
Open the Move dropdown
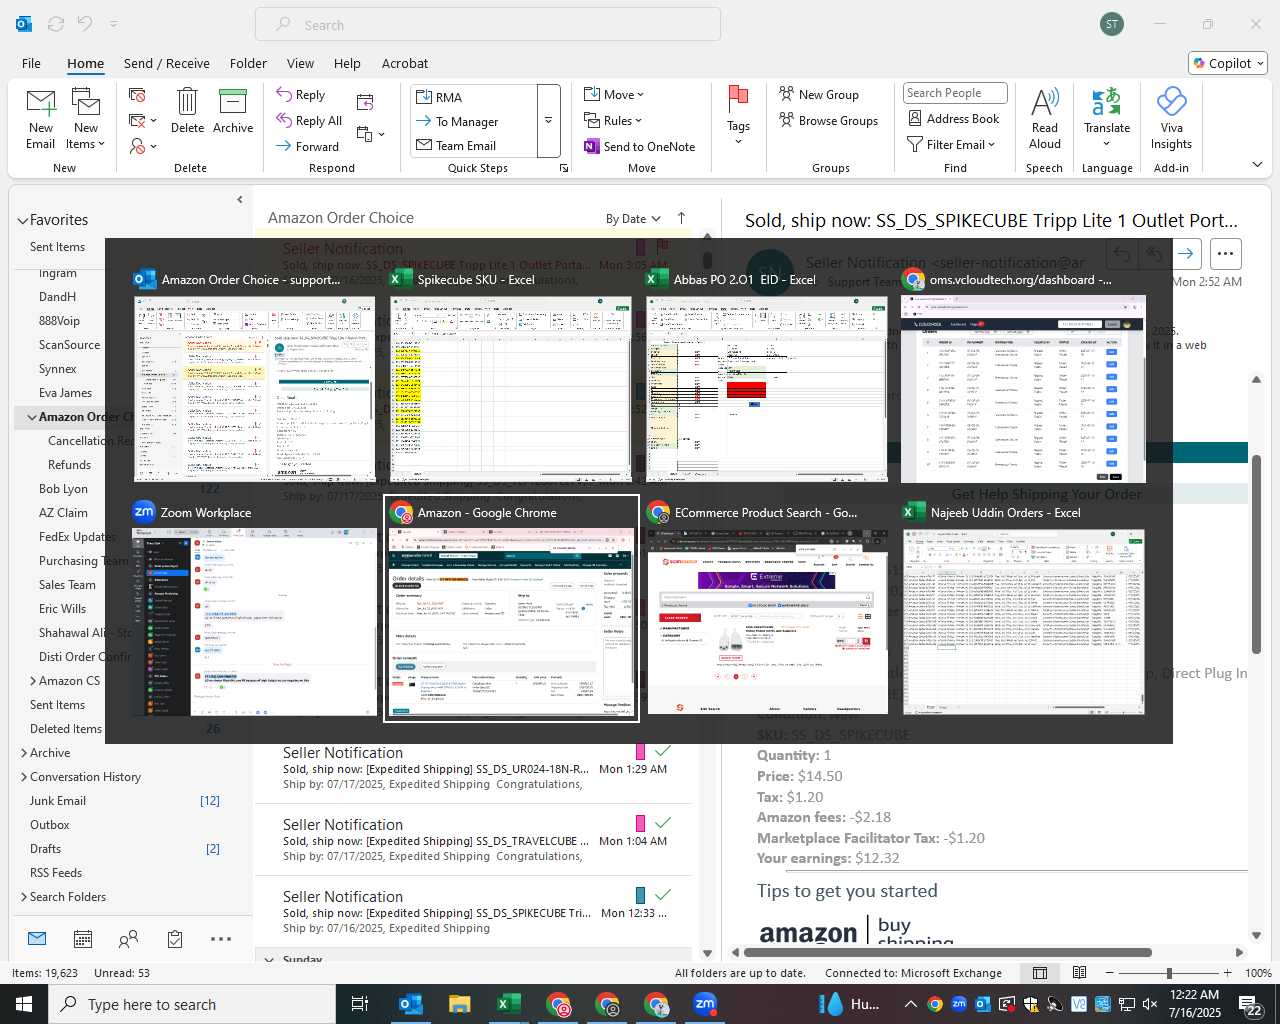tap(615, 94)
